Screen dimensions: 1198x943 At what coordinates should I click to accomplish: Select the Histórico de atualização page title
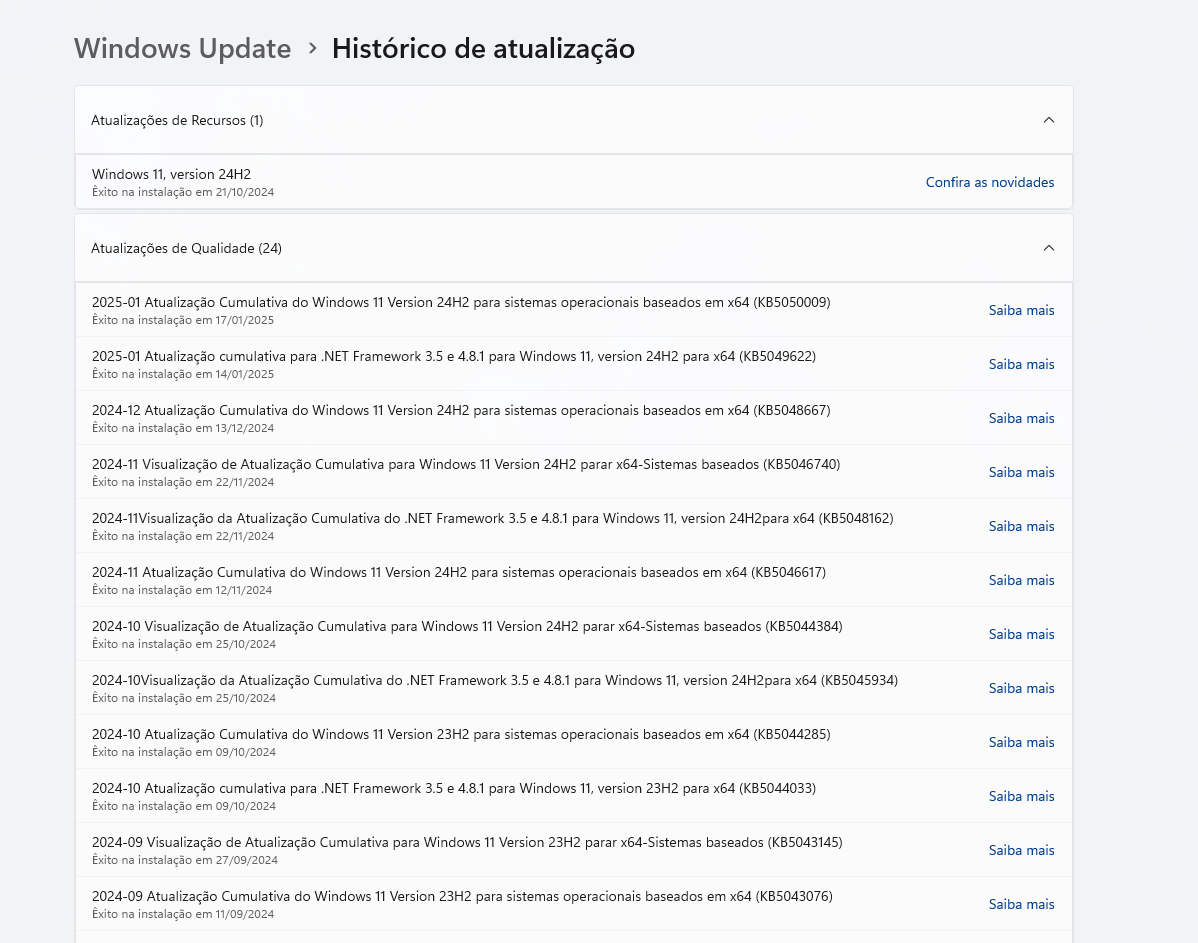coord(483,48)
